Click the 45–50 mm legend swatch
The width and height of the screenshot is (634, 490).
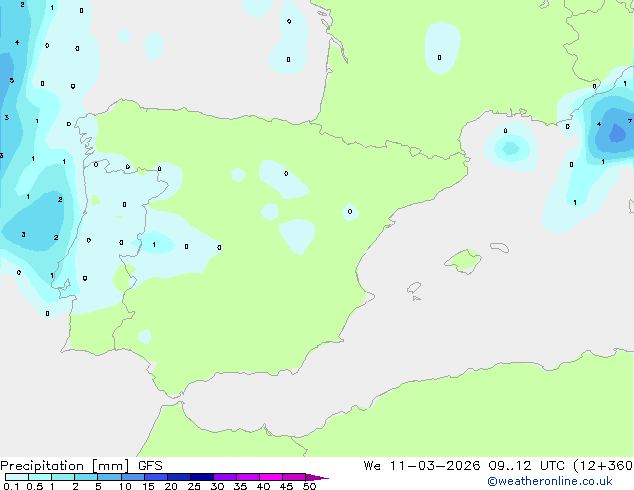pos(294,477)
